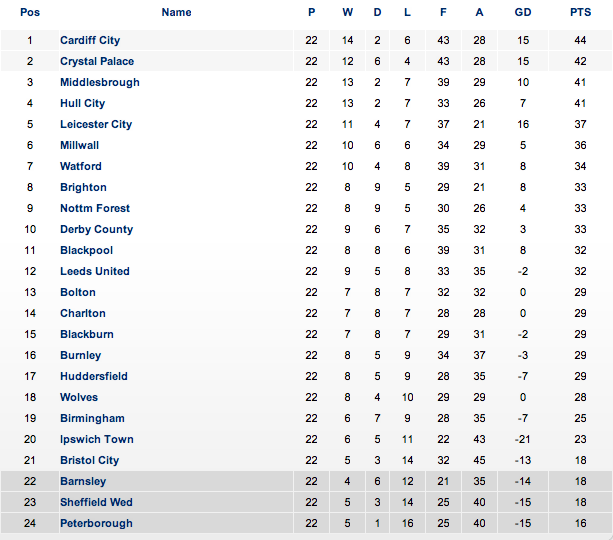Image resolution: width=613 pixels, height=540 pixels.
Task: Open the Watford team link
Action: pos(81,167)
